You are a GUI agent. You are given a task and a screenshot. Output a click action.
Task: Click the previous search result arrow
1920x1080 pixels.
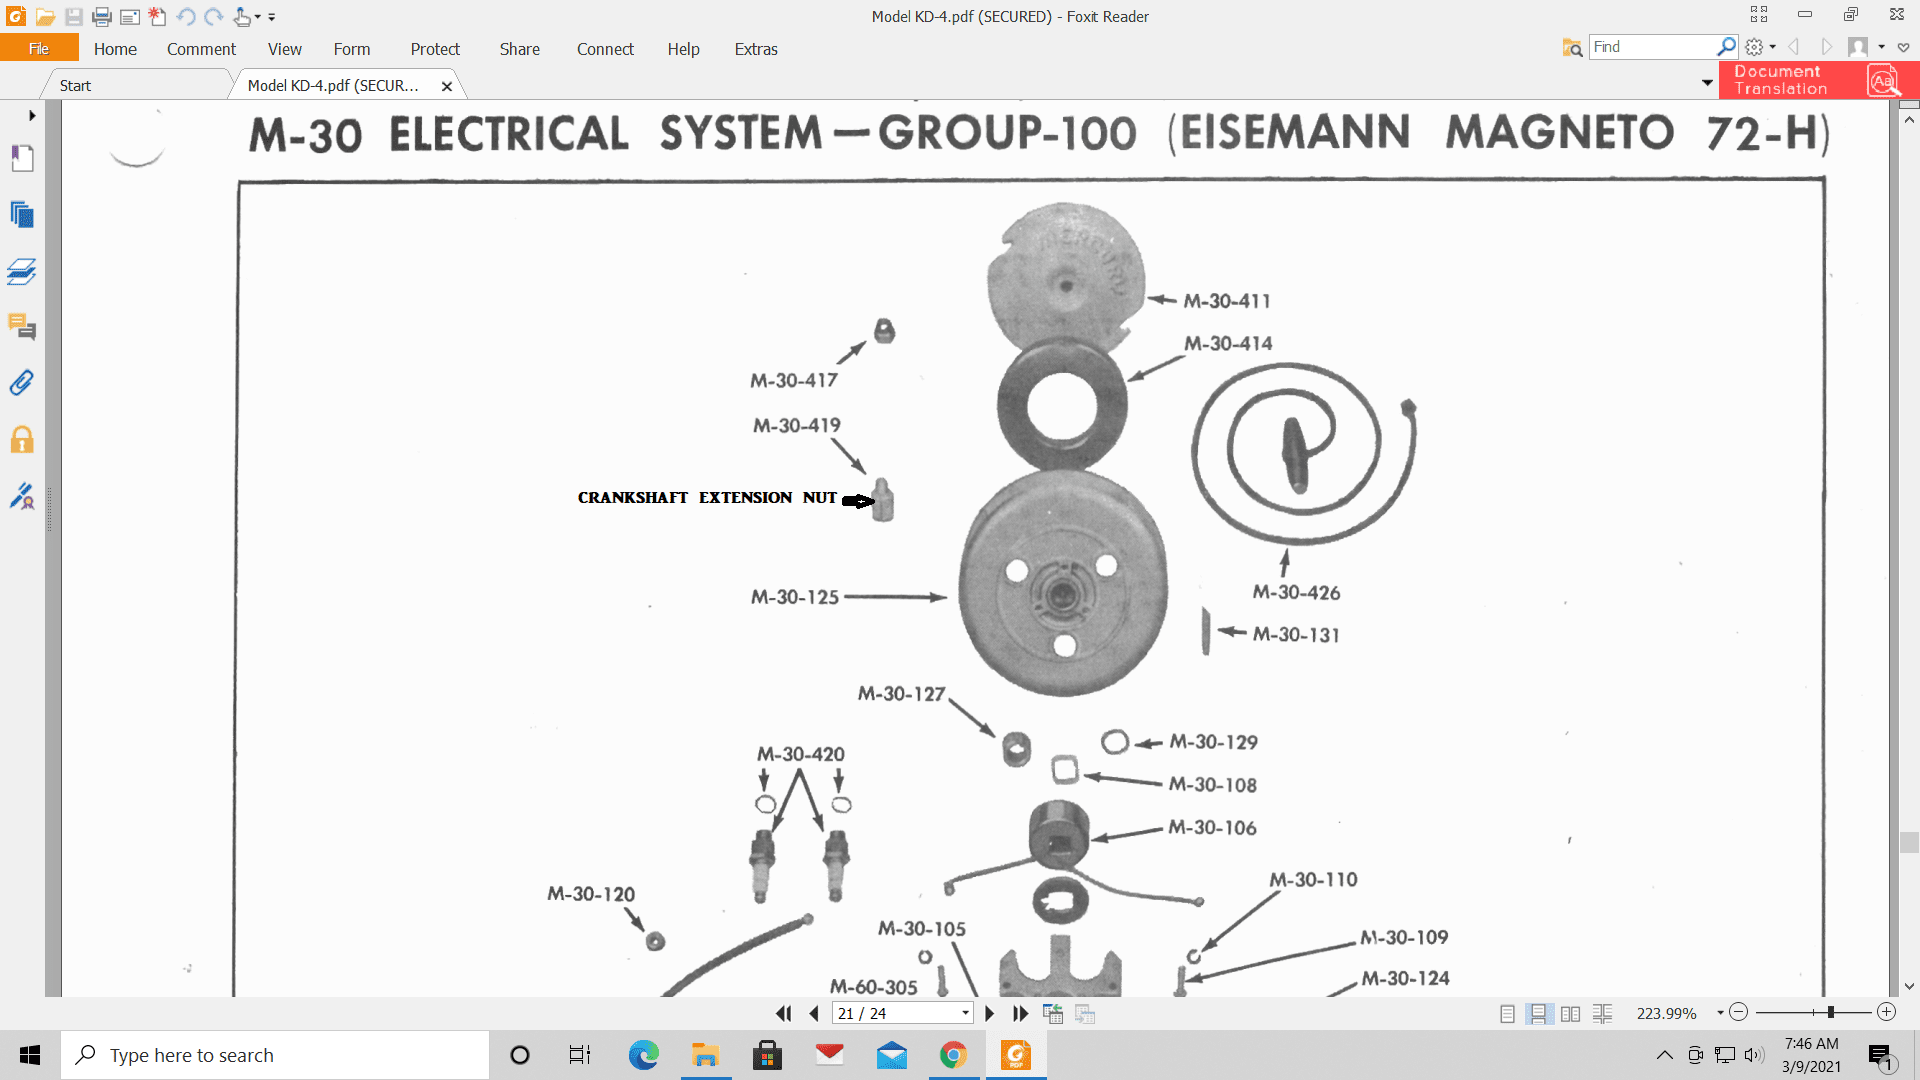pos(1794,47)
